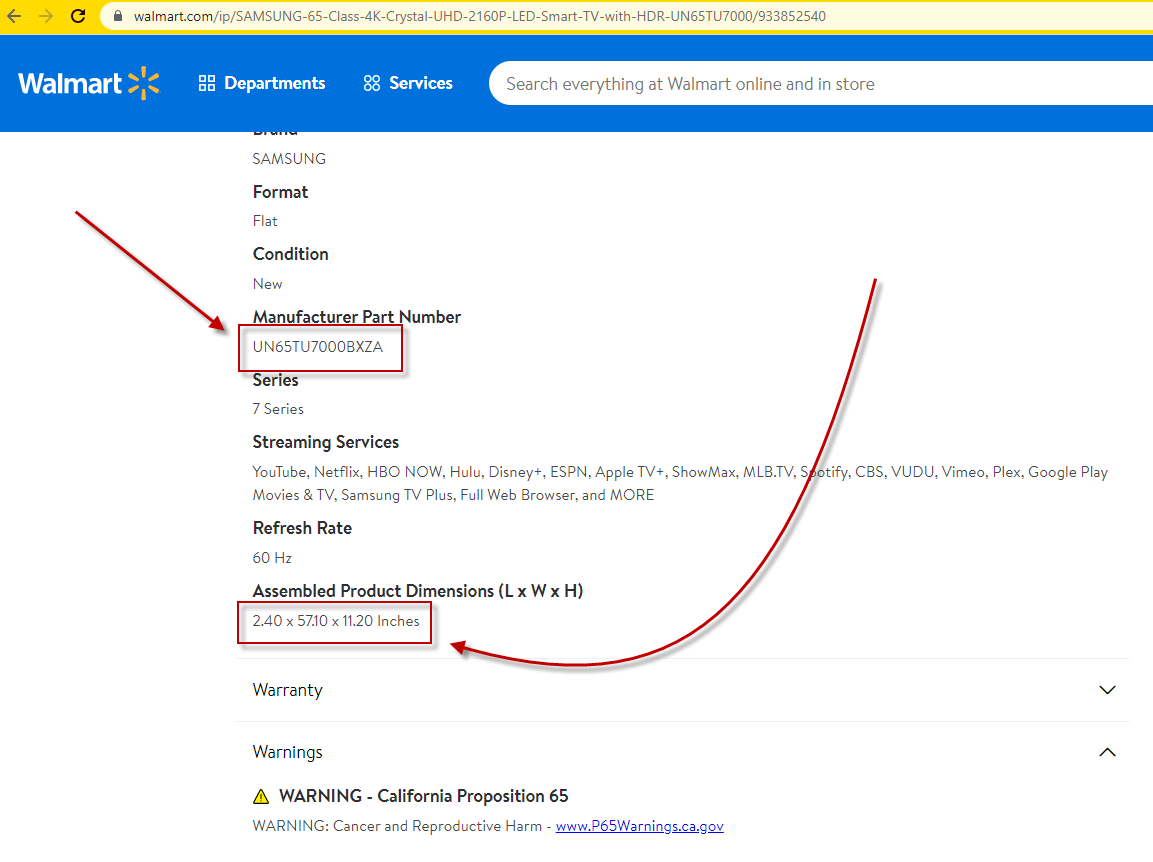Click the browser forward arrow
This screenshot has width=1153, height=862.
[46, 16]
